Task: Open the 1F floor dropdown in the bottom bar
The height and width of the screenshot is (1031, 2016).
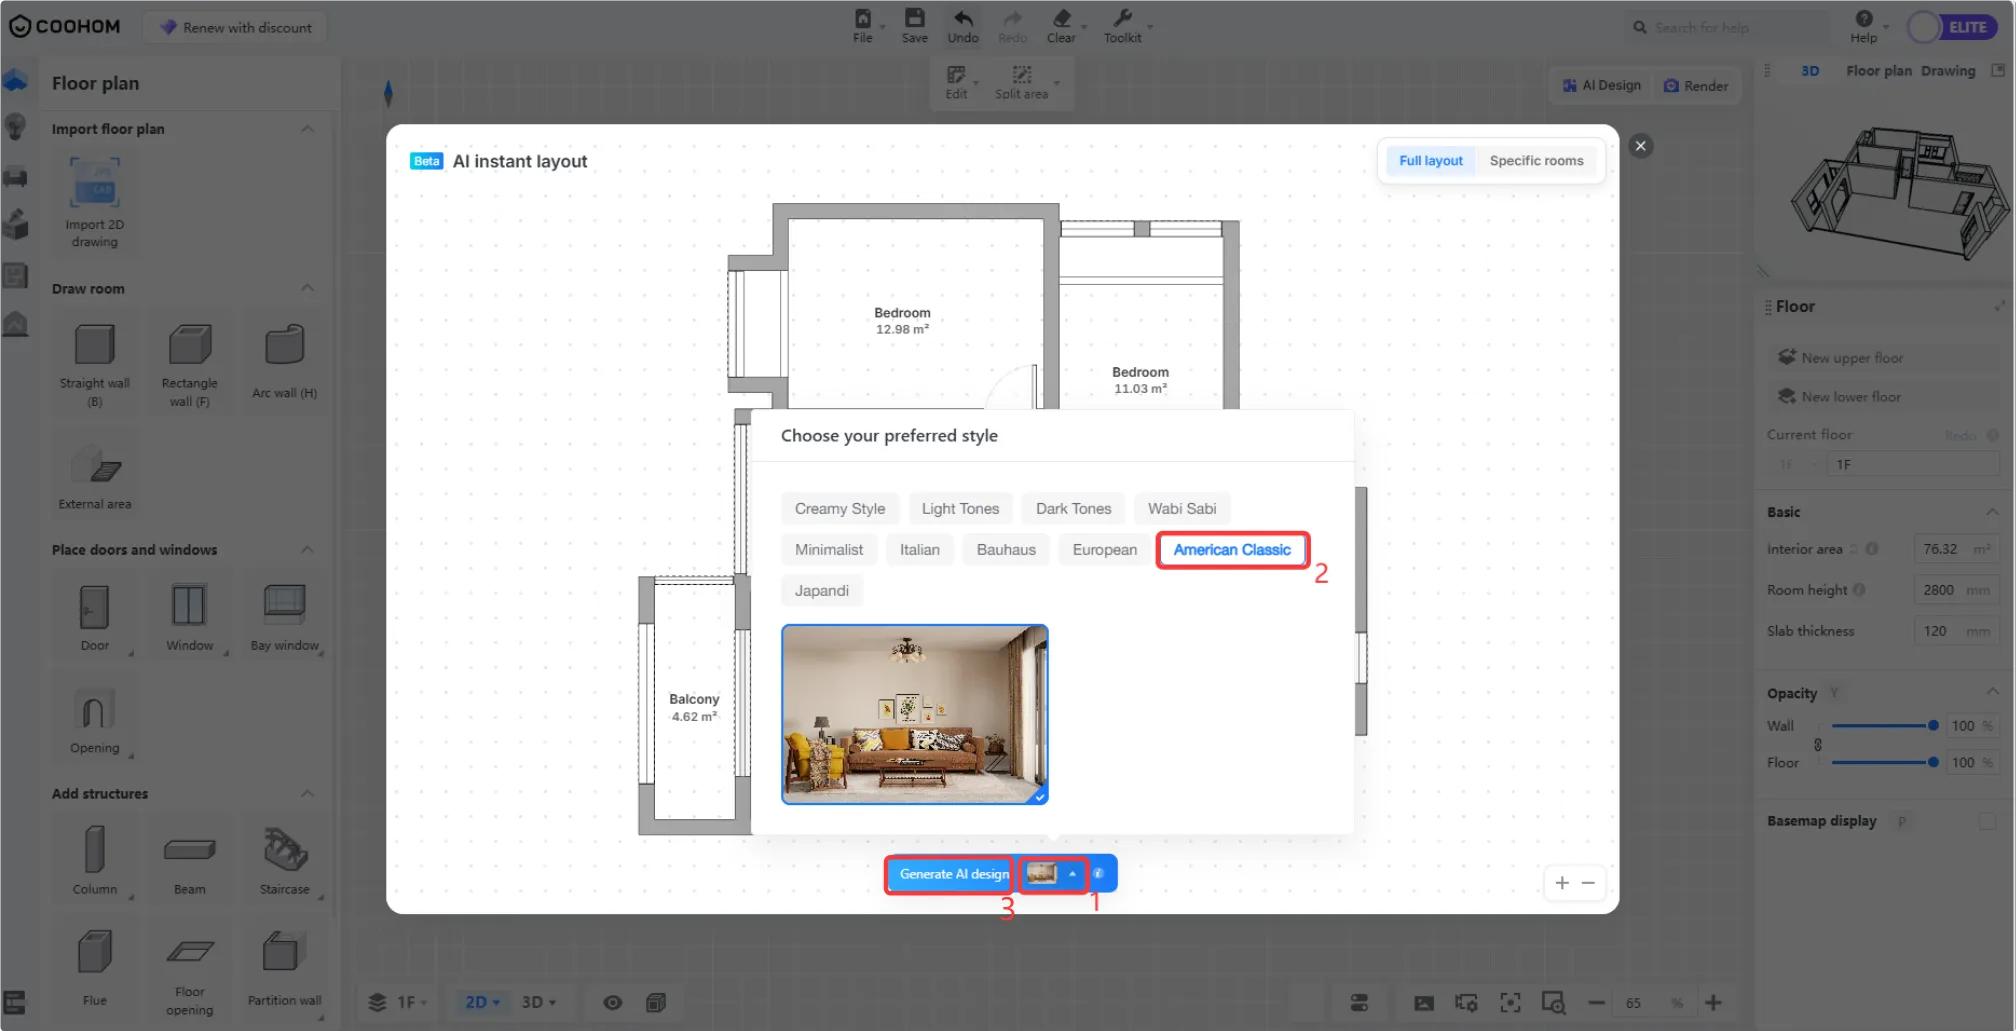Action: [x=399, y=1002]
